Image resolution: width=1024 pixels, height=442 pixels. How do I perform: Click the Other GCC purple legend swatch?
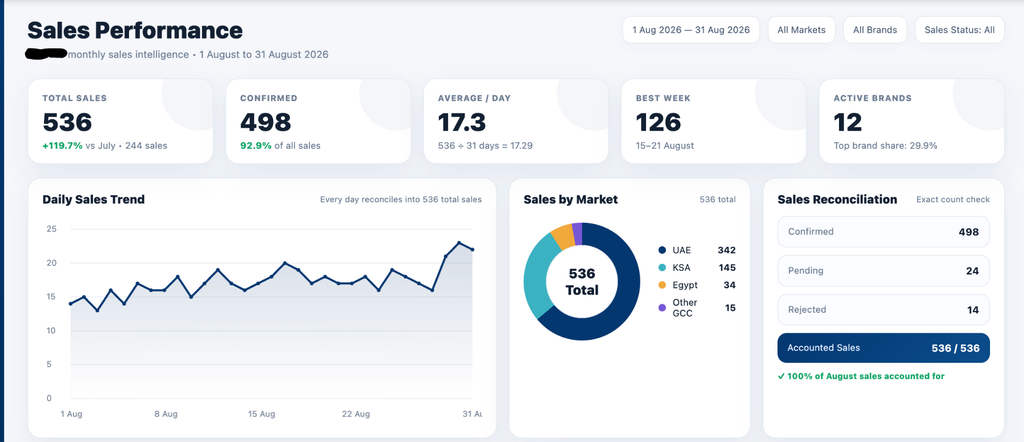tap(662, 308)
